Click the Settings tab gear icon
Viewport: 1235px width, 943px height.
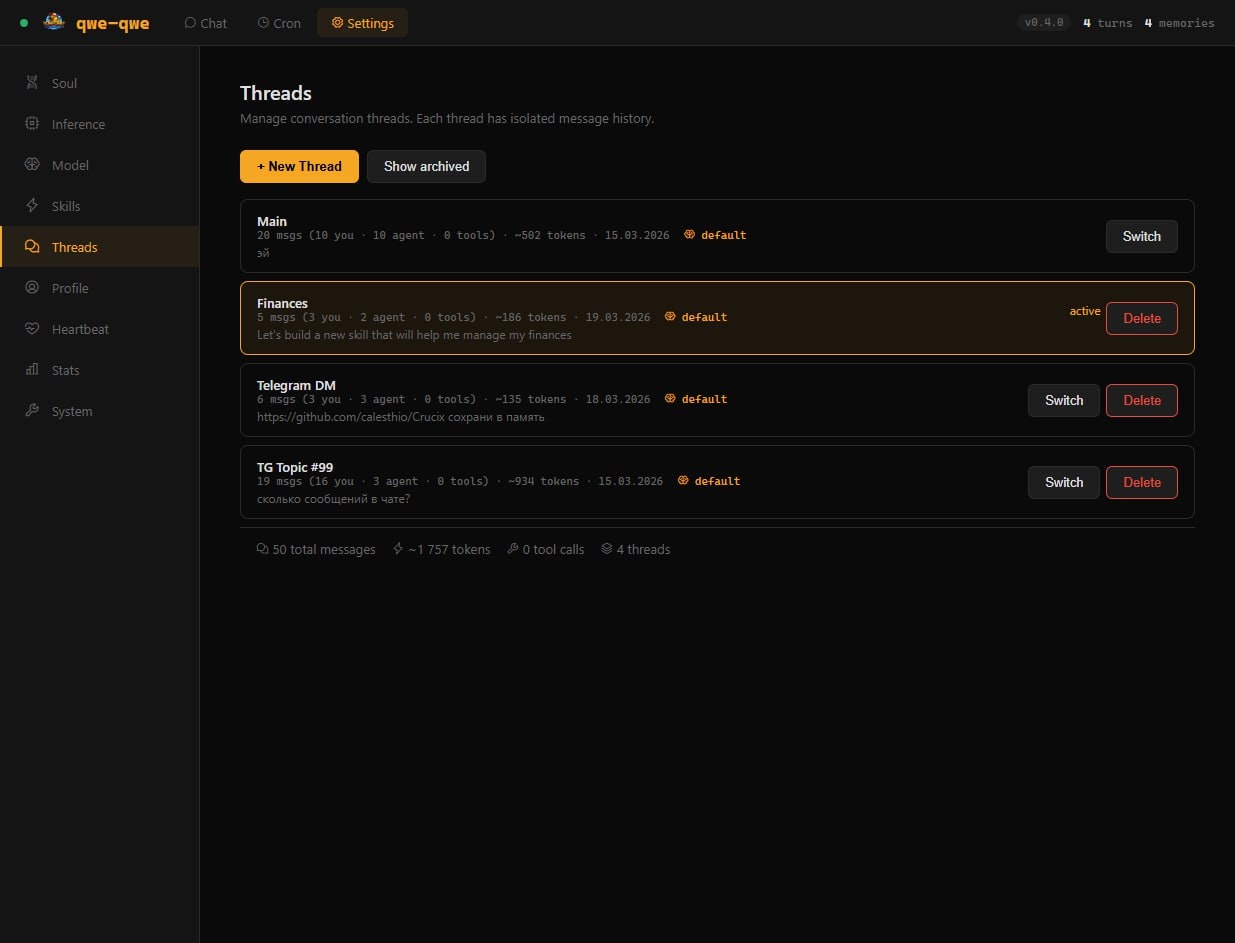(337, 23)
